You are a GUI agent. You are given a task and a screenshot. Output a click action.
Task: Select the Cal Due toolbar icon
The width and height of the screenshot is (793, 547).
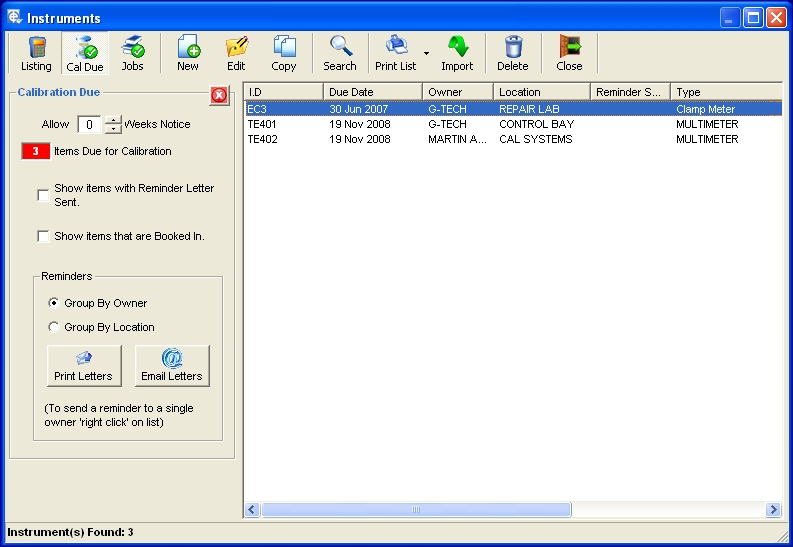tap(85, 53)
